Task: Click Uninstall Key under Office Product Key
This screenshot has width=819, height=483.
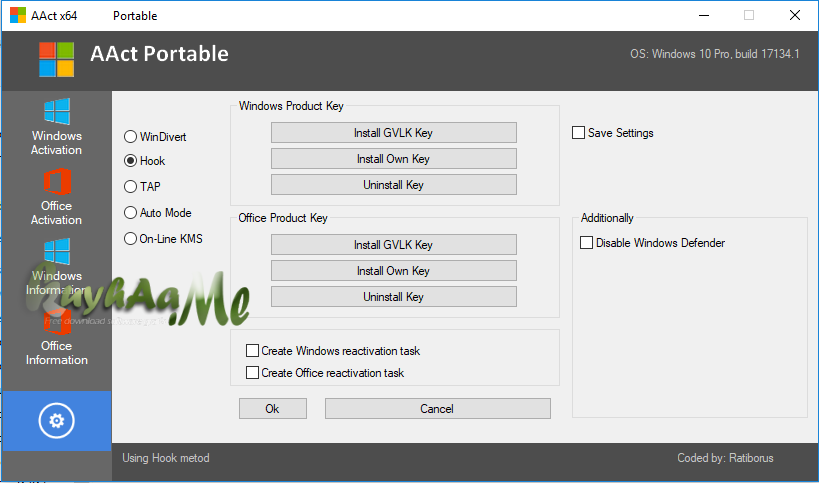Action: click(394, 297)
